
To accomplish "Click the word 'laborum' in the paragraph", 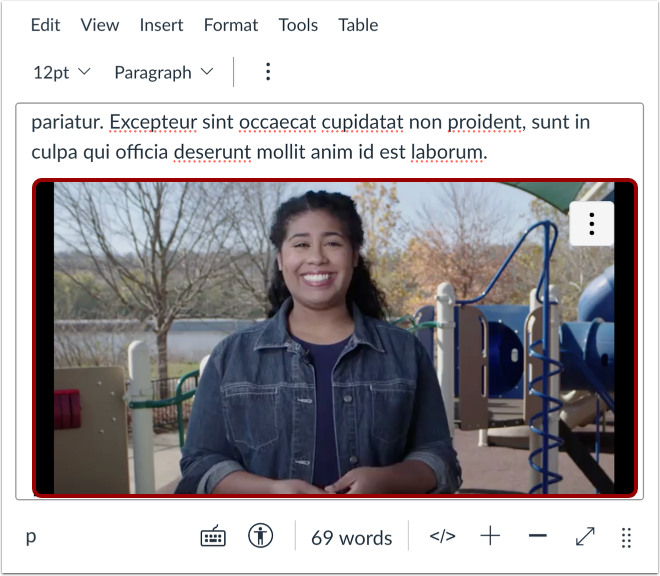I will [x=447, y=152].
